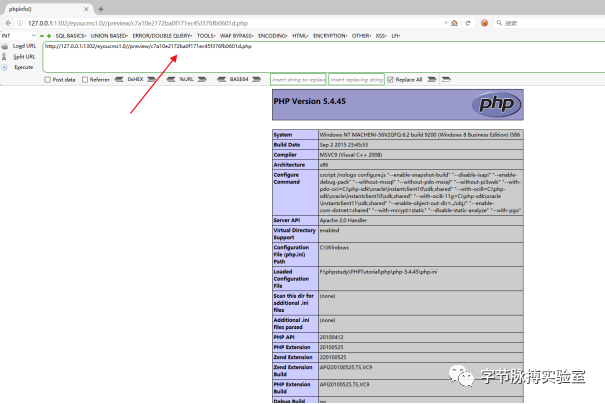Enable the Post data checkbox
Screen dimensions: 605x404
47,80
